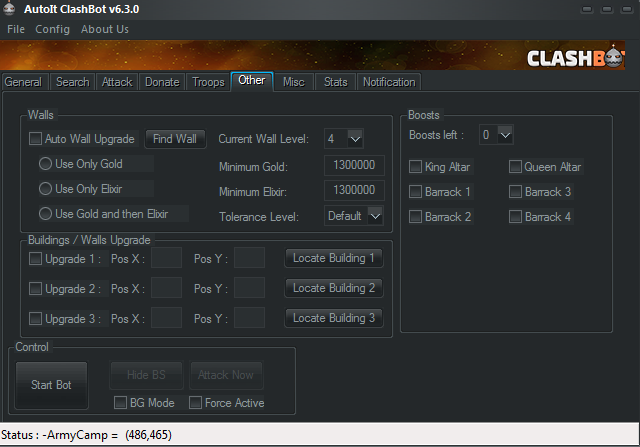Enable Auto Wall Upgrade checkbox
The height and width of the screenshot is (447, 640).
(36, 139)
